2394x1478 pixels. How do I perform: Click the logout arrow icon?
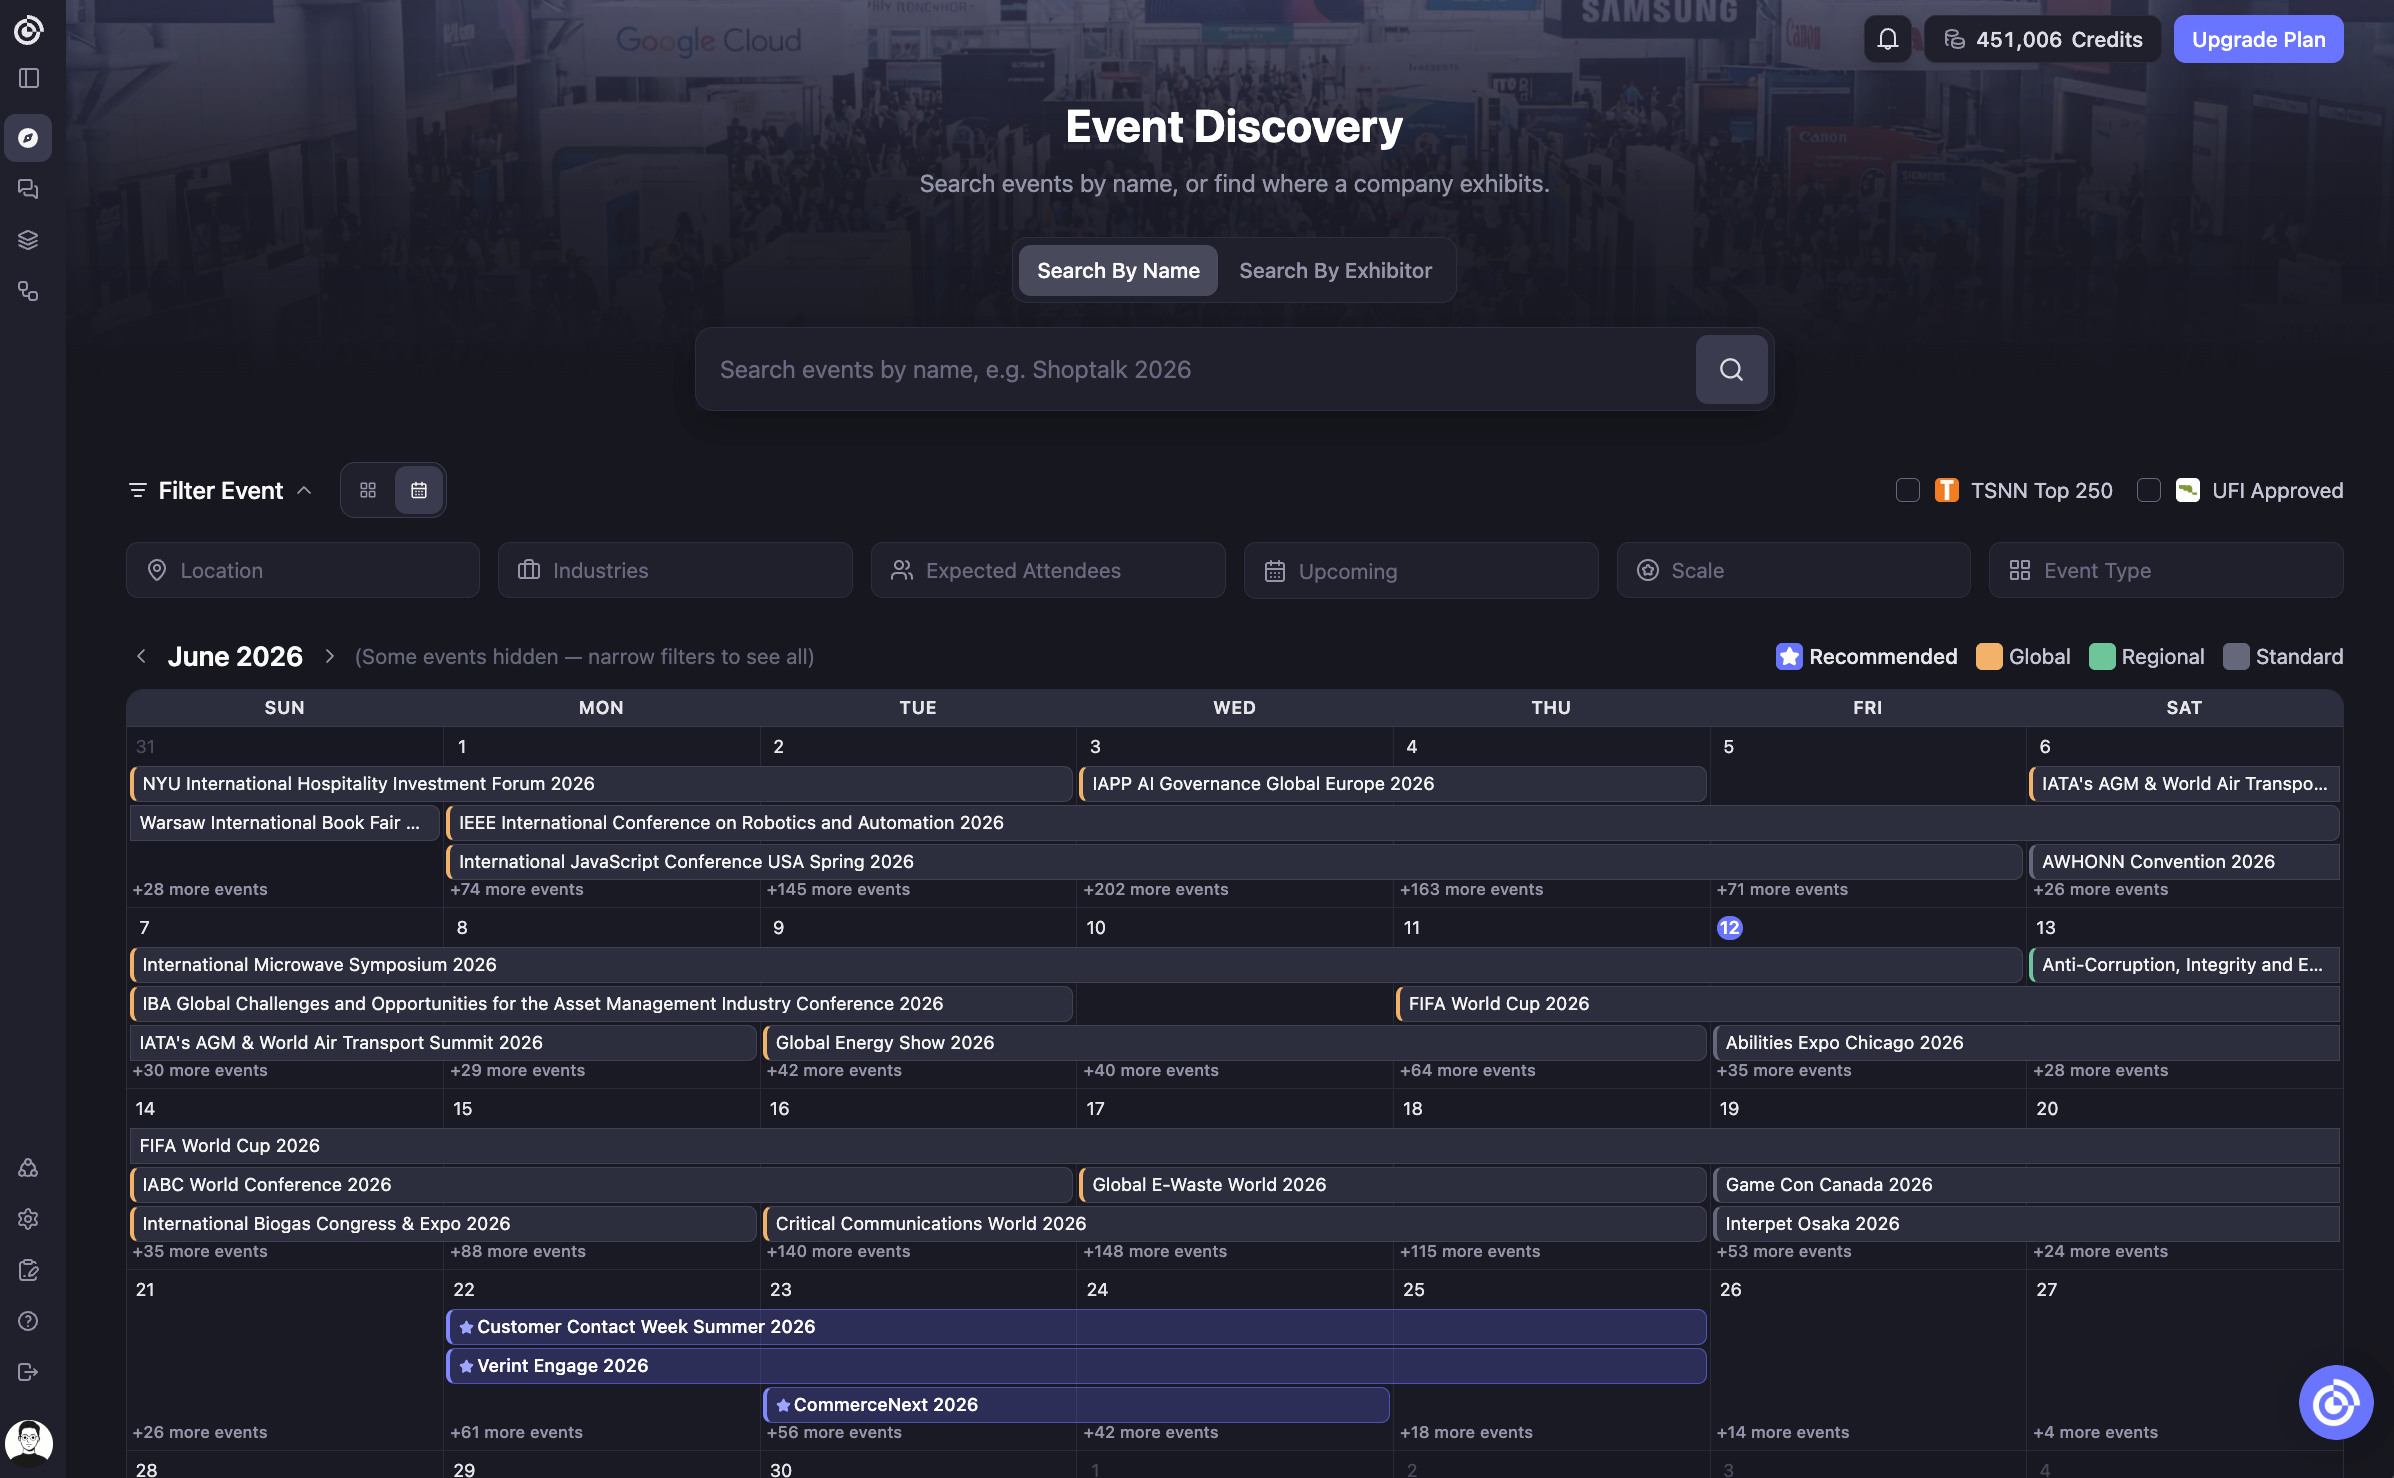pos(28,1372)
